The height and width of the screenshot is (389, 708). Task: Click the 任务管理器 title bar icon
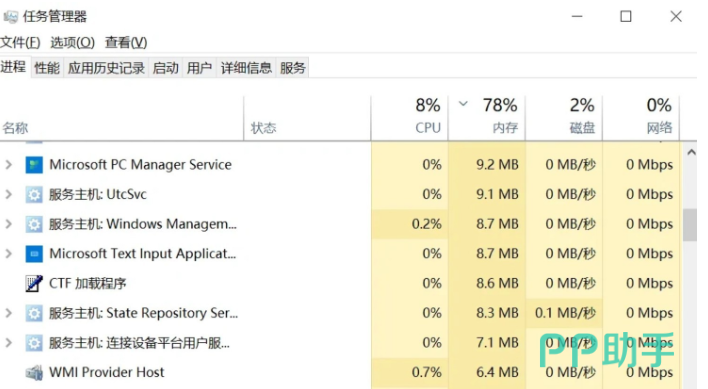10,17
